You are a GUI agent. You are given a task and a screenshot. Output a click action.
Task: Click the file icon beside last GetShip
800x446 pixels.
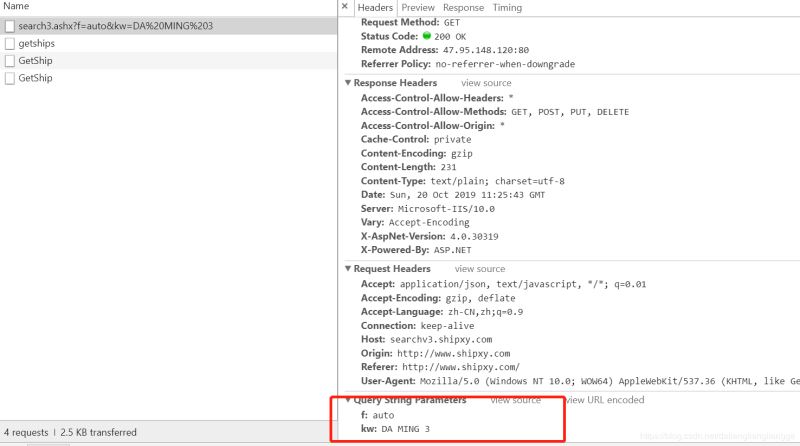[x=10, y=78]
